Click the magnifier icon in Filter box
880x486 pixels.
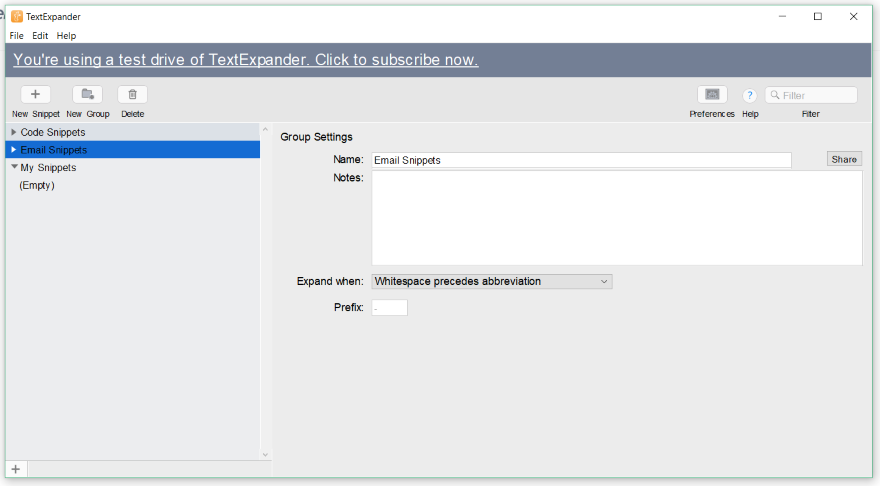pyautogui.click(x=775, y=96)
